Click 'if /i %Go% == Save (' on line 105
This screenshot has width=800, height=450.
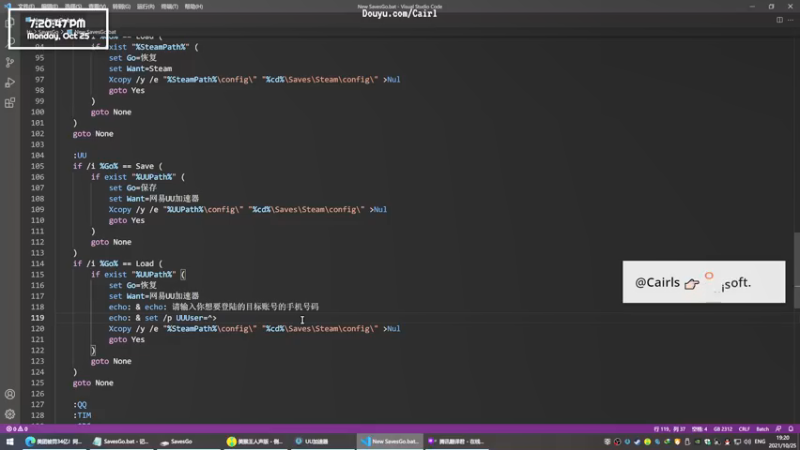(117, 166)
